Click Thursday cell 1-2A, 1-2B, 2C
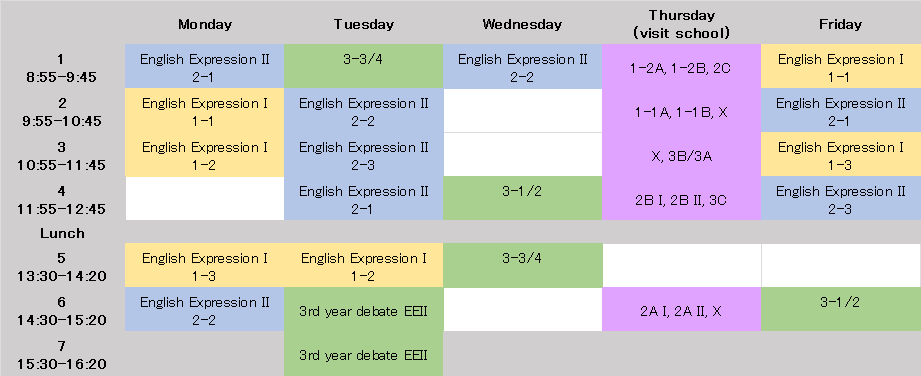The height and width of the screenshot is (376, 921). pos(681,68)
